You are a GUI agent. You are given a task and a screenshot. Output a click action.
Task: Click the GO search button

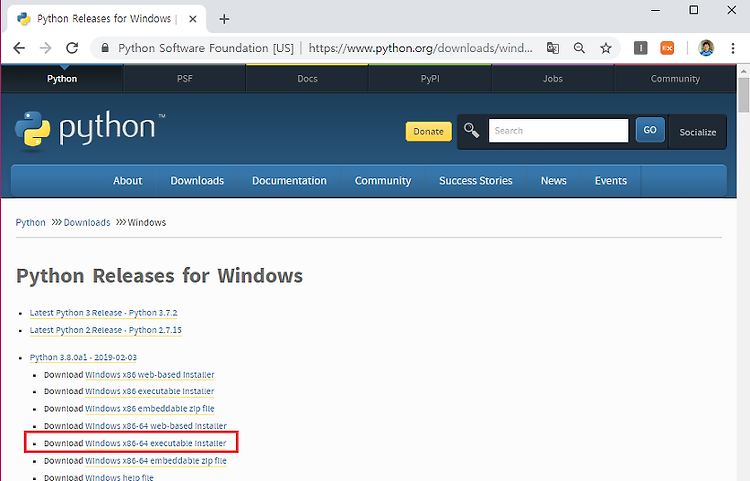point(650,130)
